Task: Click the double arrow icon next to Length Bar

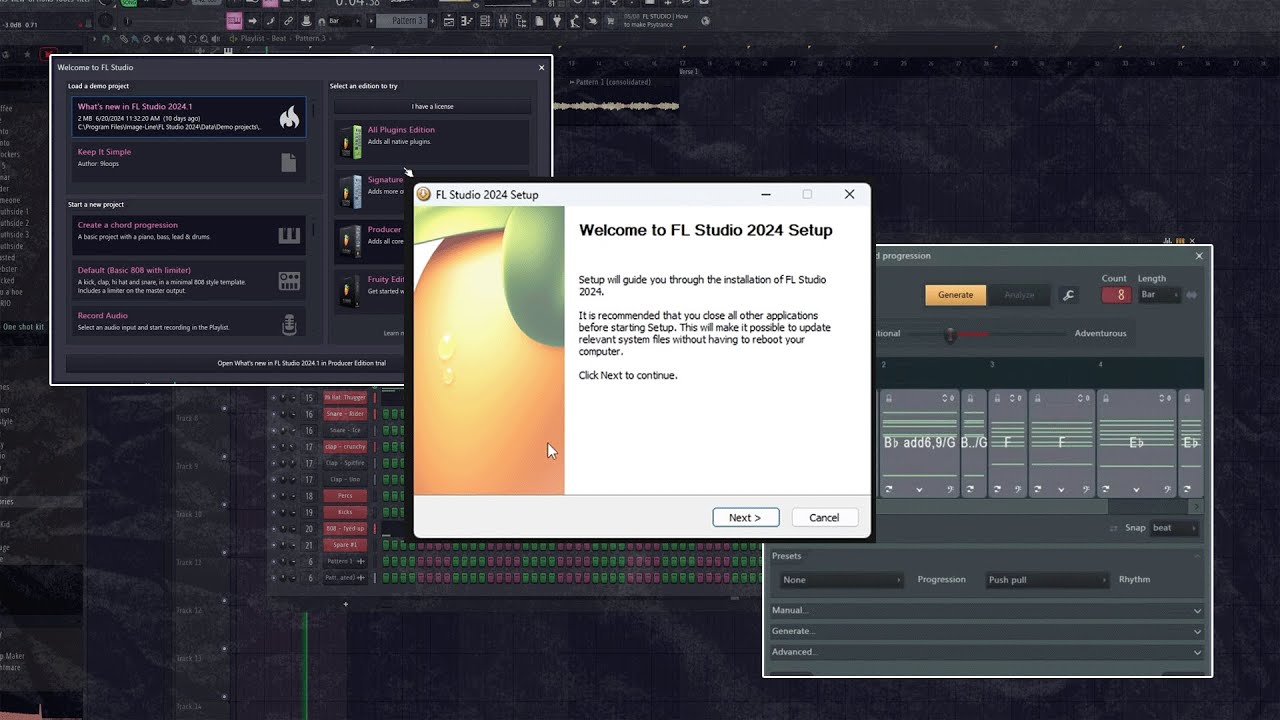Action: (1191, 295)
